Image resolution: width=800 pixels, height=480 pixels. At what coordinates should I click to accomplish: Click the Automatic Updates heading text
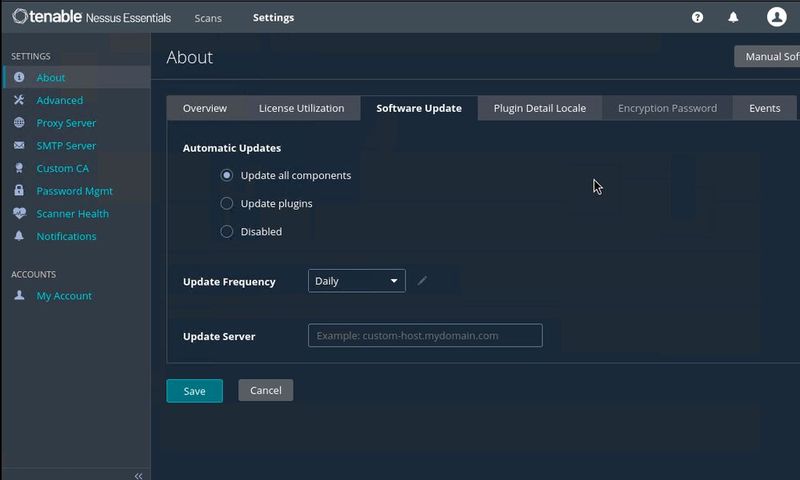tap(232, 148)
